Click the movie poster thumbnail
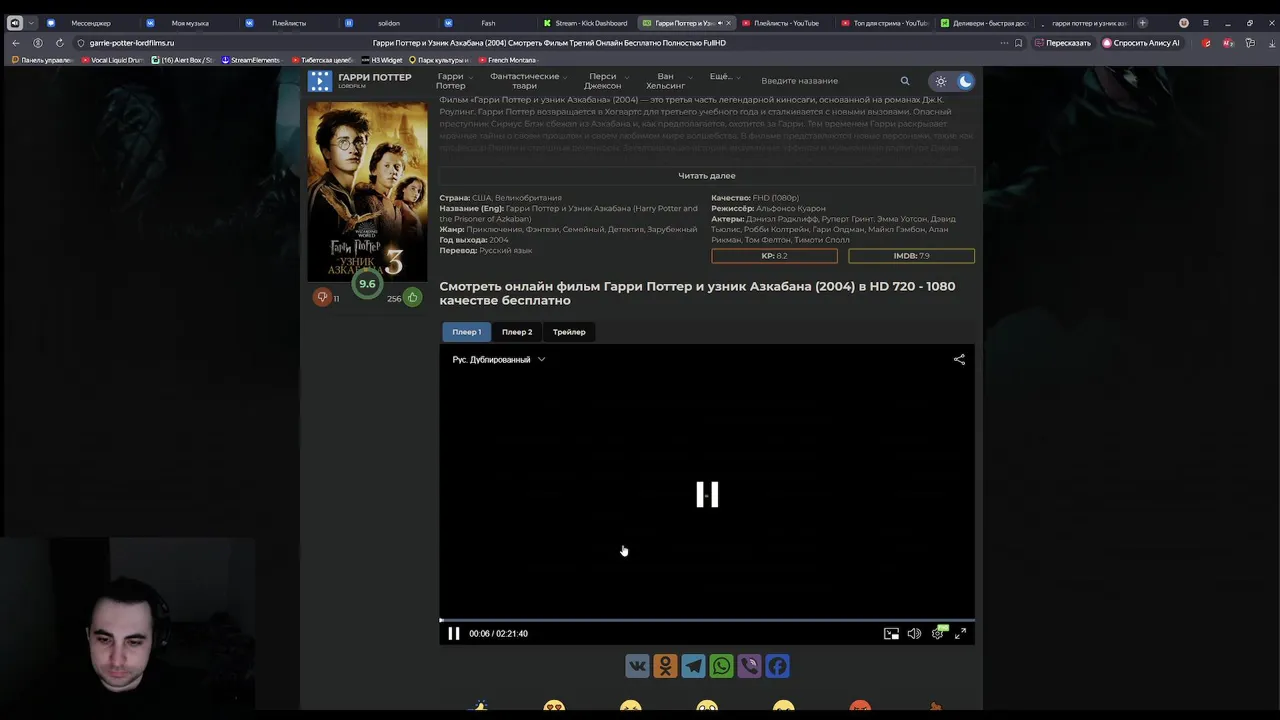 click(x=367, y=190)
